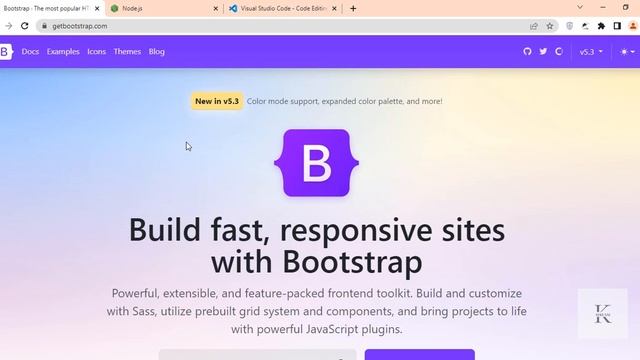Image resolution: width=640 pixels, height=360 pixels.
Task: Switch to the Node.js browser tab
Action: click(x=163, y=8)
